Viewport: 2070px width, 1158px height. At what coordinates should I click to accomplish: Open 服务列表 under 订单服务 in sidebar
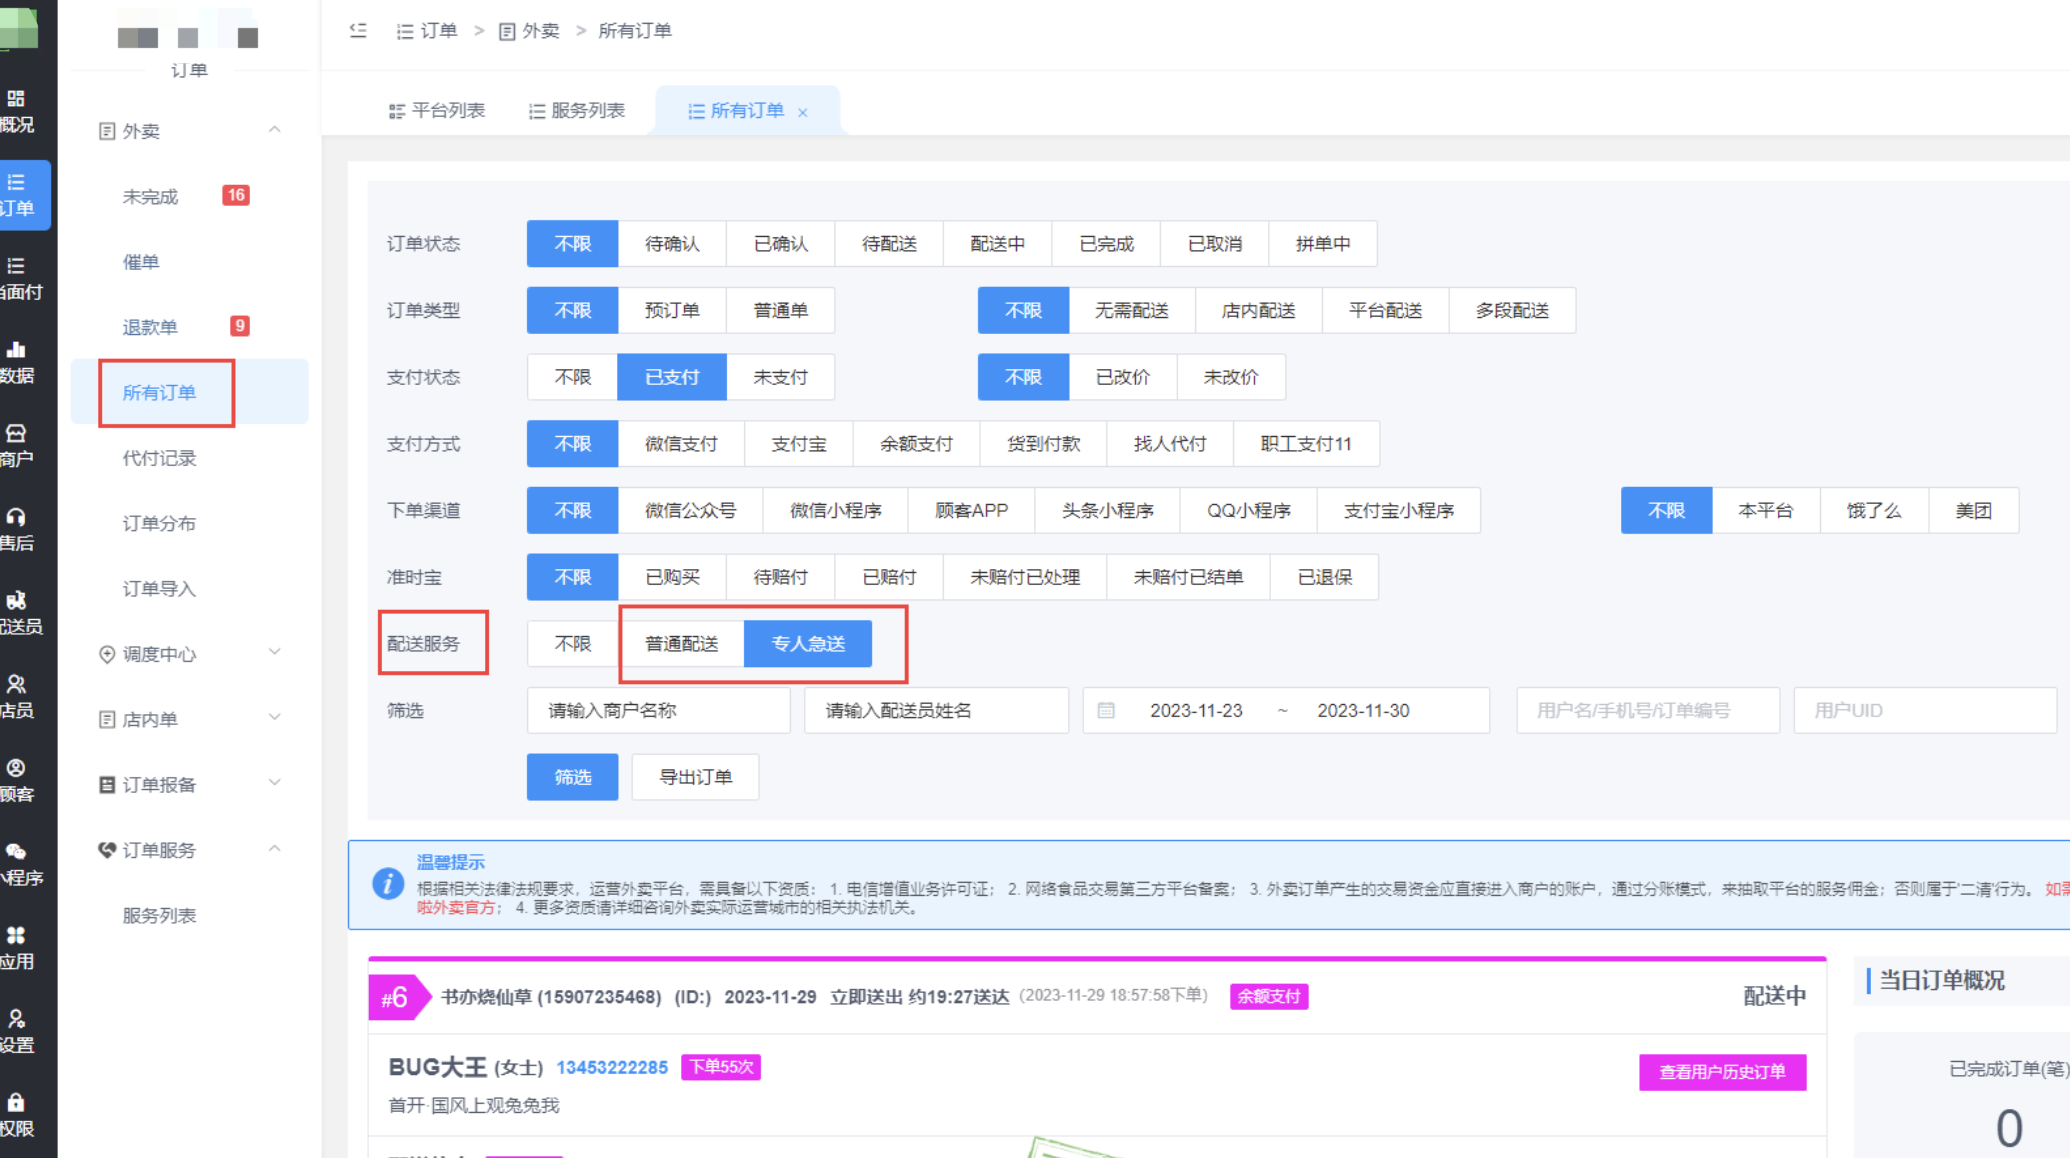(159, 915)
